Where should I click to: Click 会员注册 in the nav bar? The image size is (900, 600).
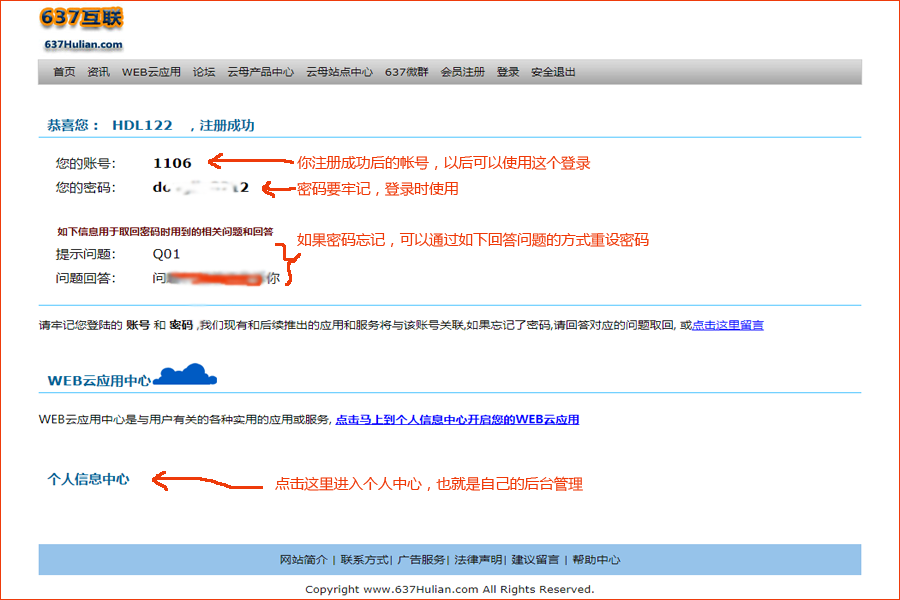point(462,72)
